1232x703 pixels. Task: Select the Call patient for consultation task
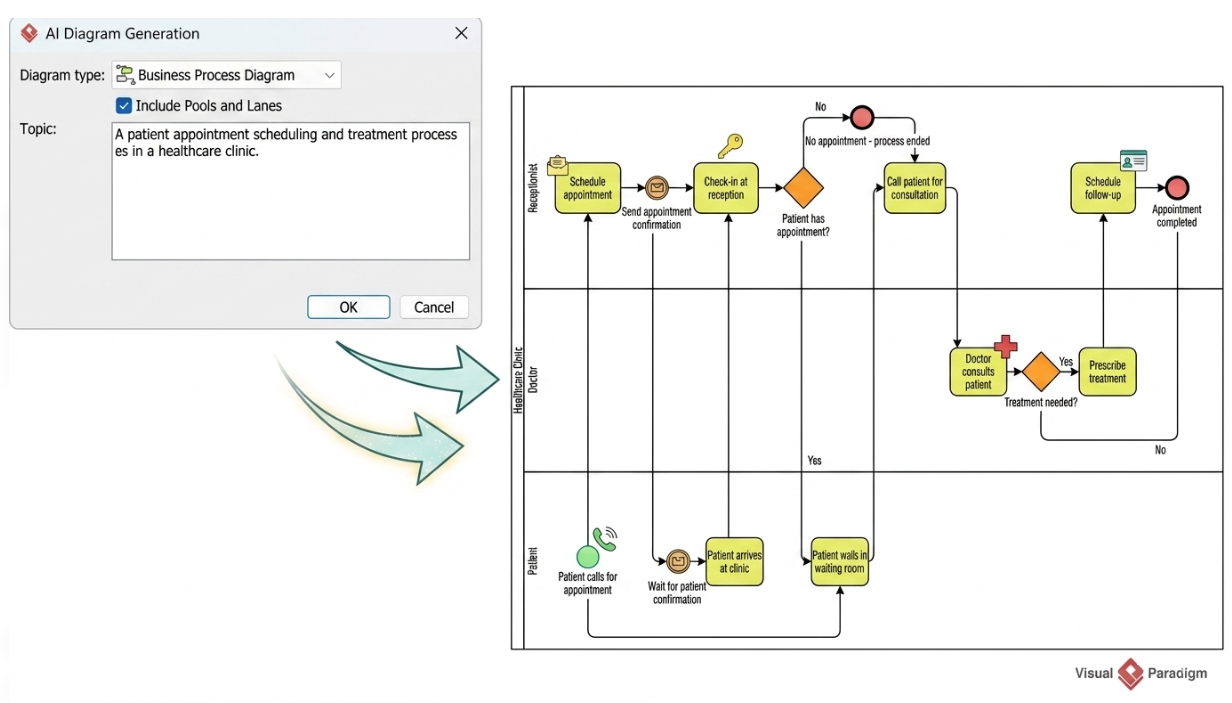pos(915,188)
